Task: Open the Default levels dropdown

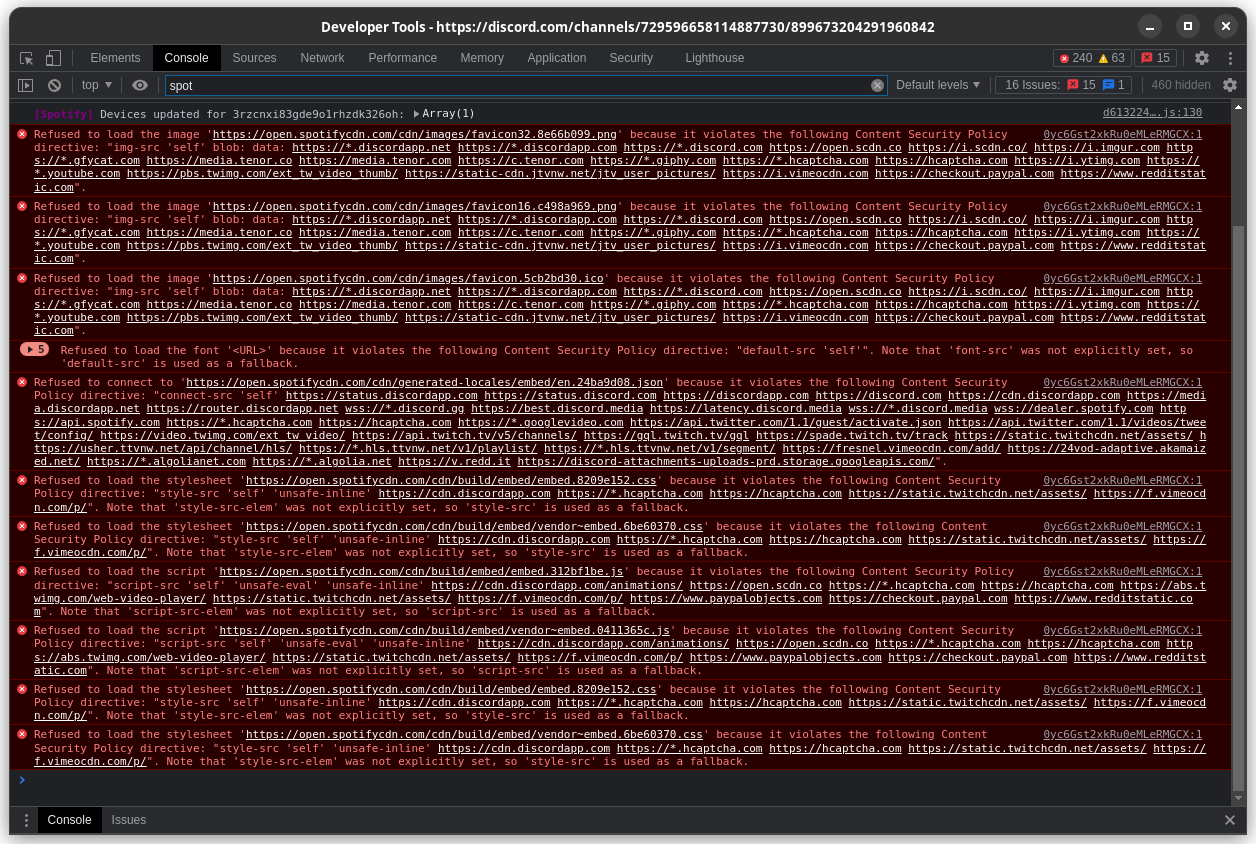Action: click(936, 85)
